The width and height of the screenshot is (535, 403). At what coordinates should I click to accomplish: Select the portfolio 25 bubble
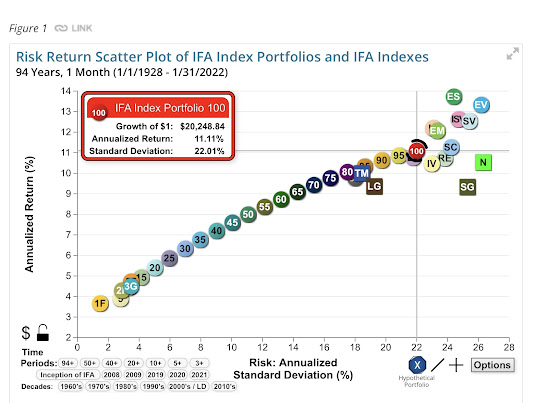pyautogui.click(x=169, y=258)
